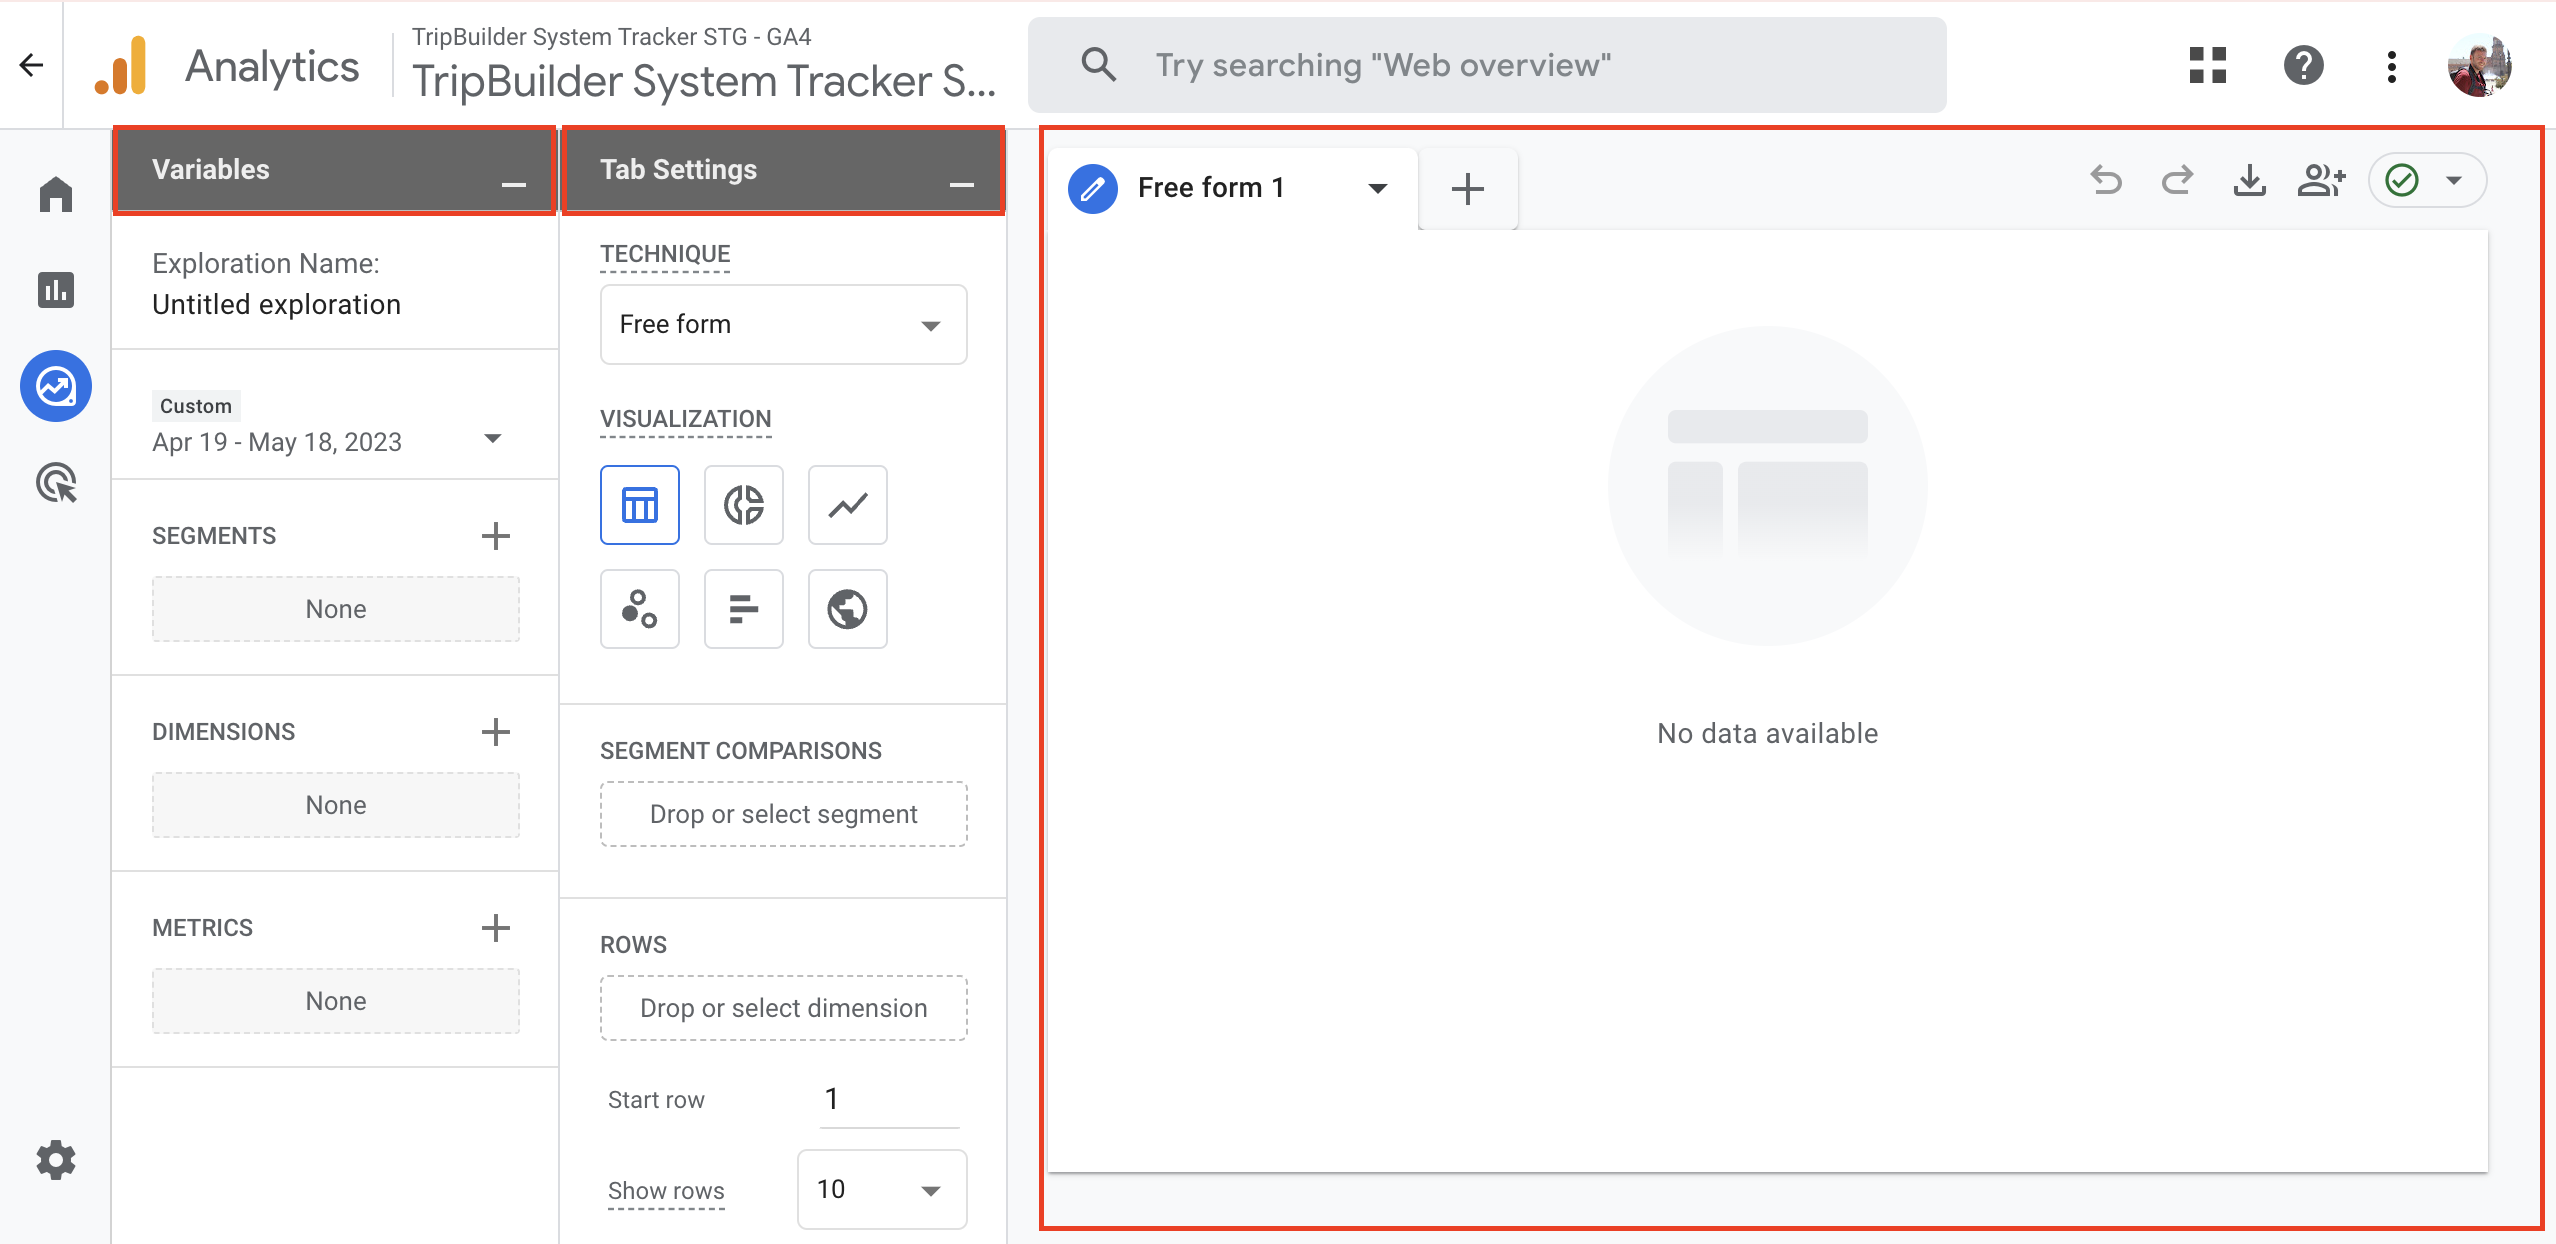Click the Google Analytics logo

[122, 66]
